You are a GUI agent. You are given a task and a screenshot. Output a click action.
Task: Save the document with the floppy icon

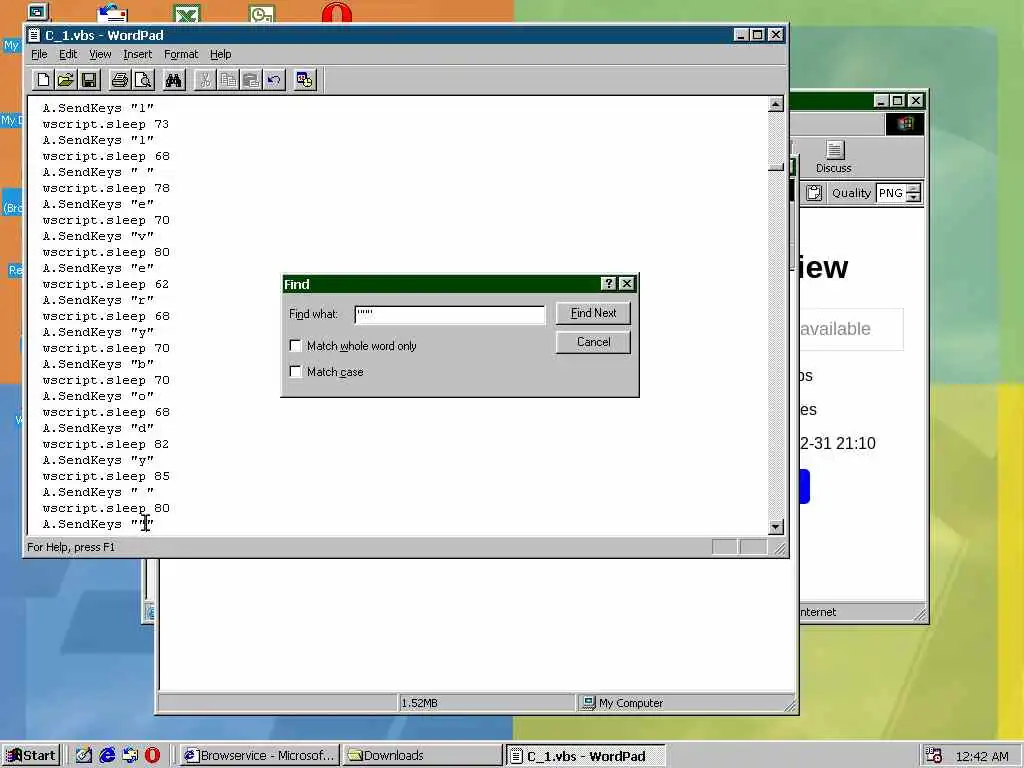tap(89, 80)
